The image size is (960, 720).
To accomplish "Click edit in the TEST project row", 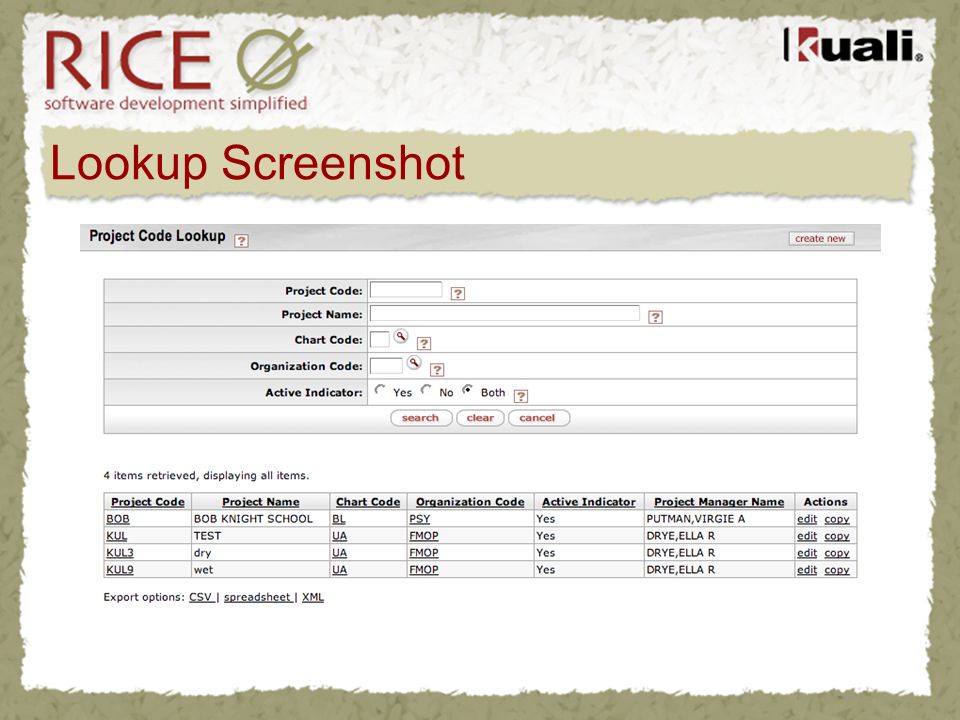I will (x=807, y=536).
